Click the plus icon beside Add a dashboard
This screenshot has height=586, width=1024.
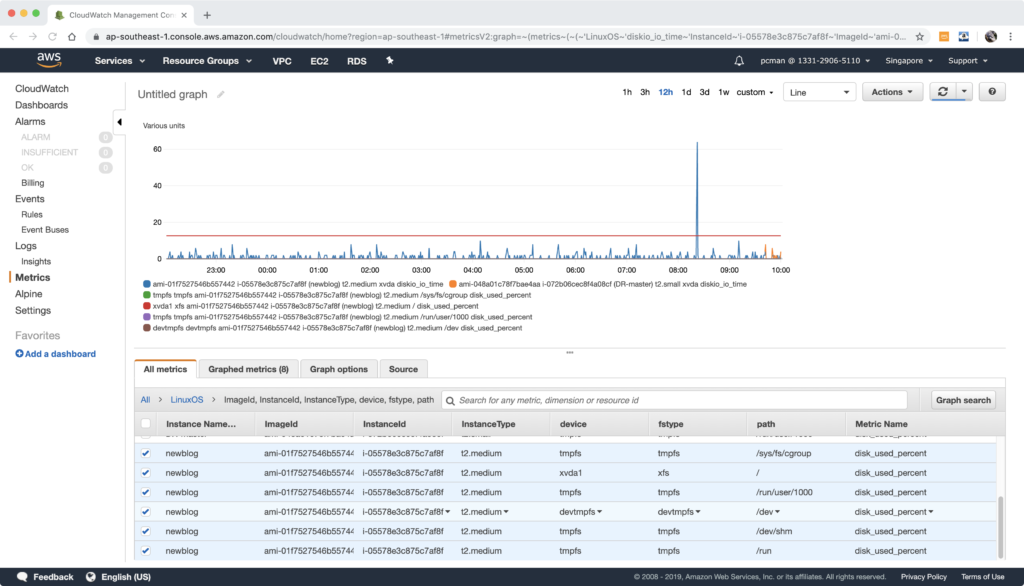point(19,354)
